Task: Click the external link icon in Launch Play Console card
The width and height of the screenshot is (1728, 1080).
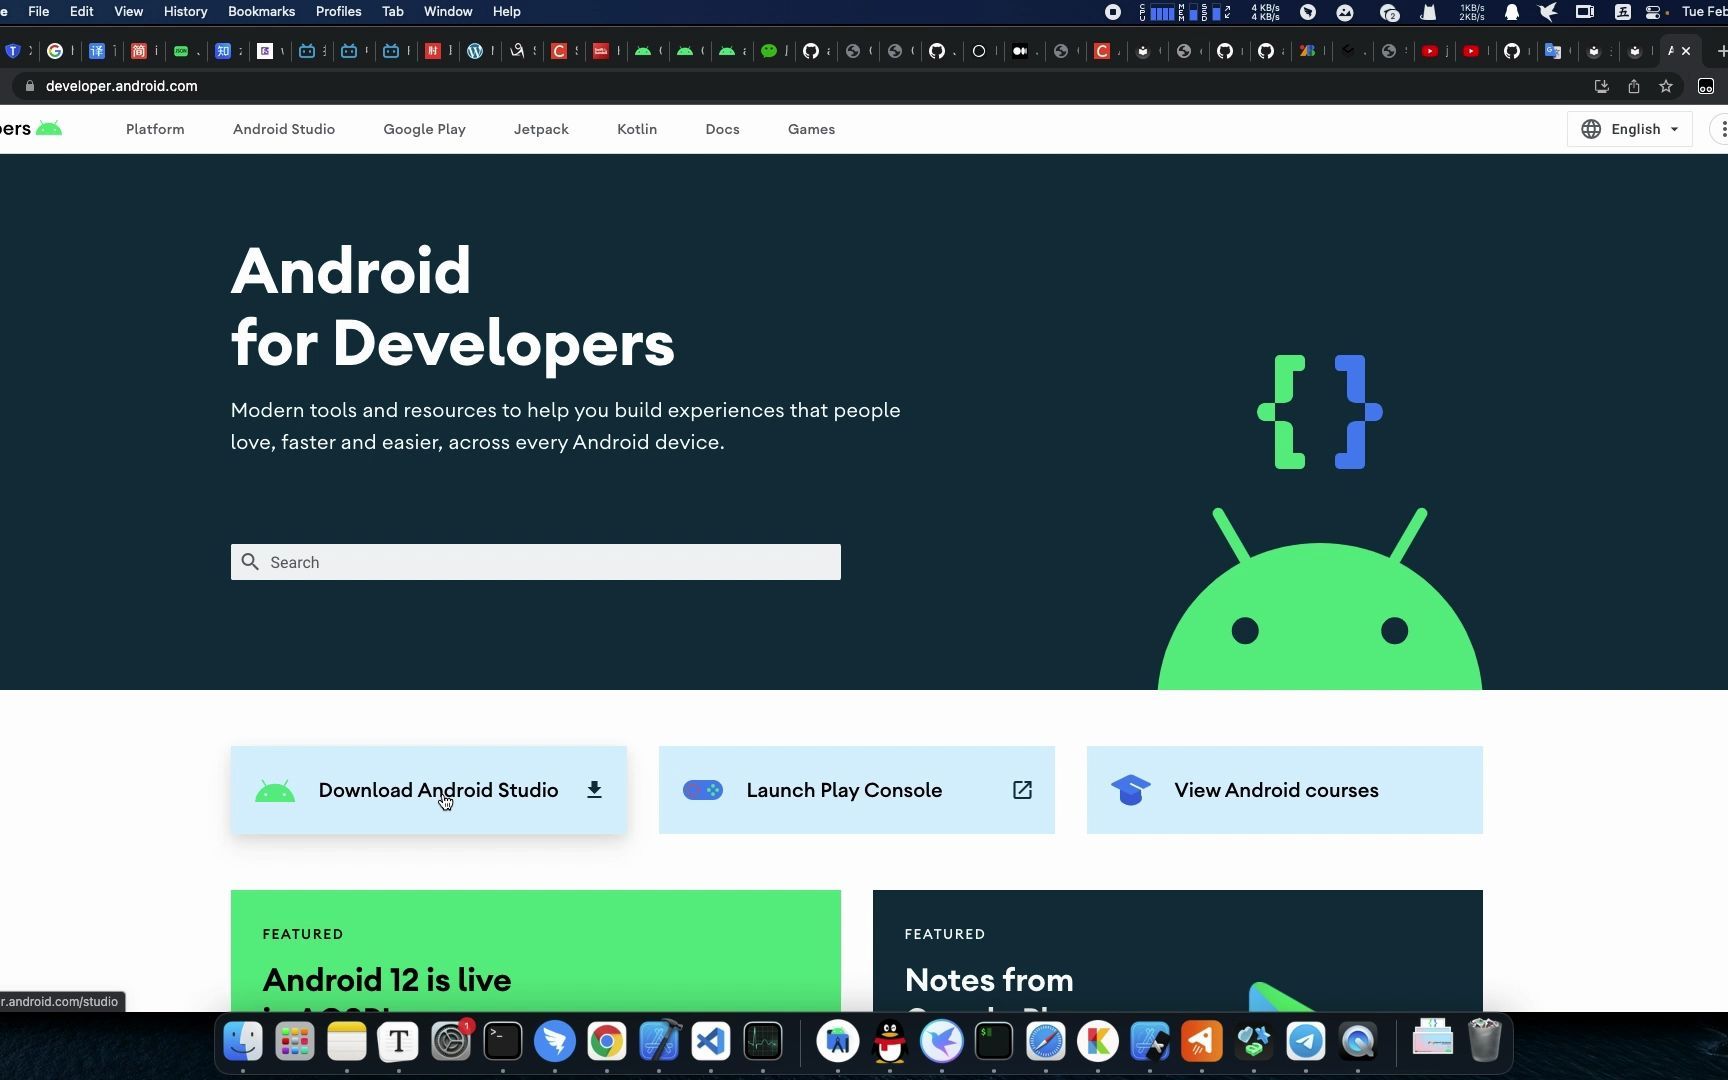Action: tap(1022, 790)
